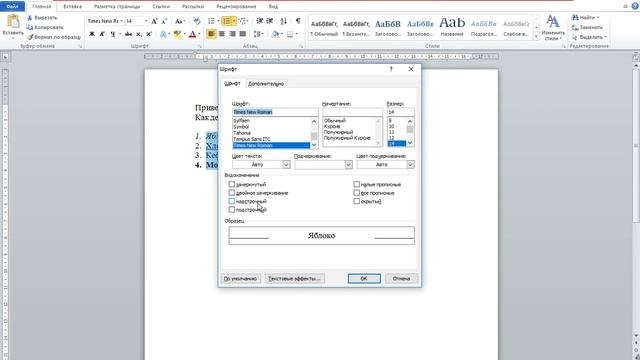Click the Superscript icon in the ribbon
Image resolution: width=640 pixels, height=360 pixels.
point(149,34)
